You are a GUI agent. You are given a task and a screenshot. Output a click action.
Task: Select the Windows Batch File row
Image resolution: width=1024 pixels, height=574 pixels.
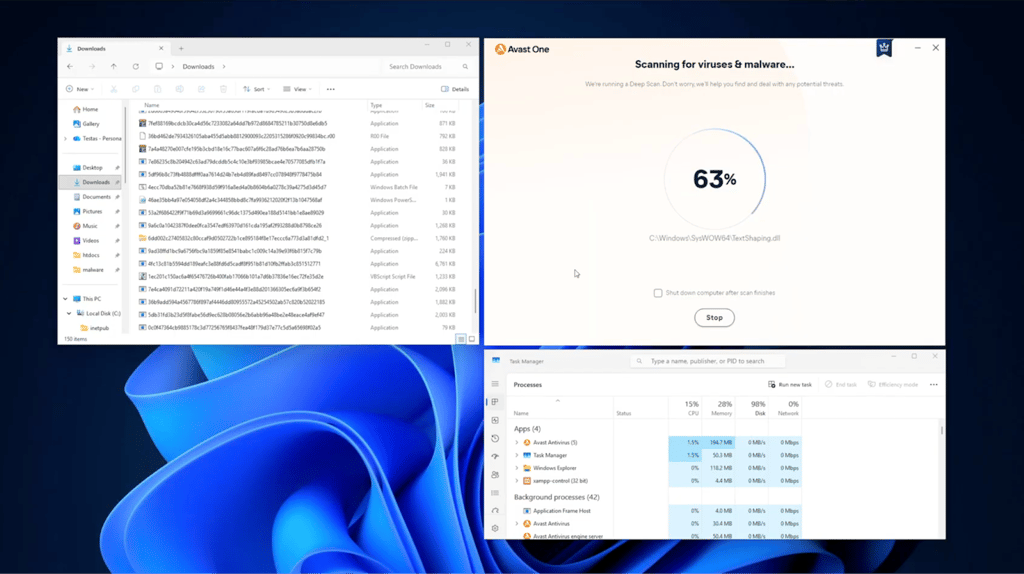[x=298, y=187]
